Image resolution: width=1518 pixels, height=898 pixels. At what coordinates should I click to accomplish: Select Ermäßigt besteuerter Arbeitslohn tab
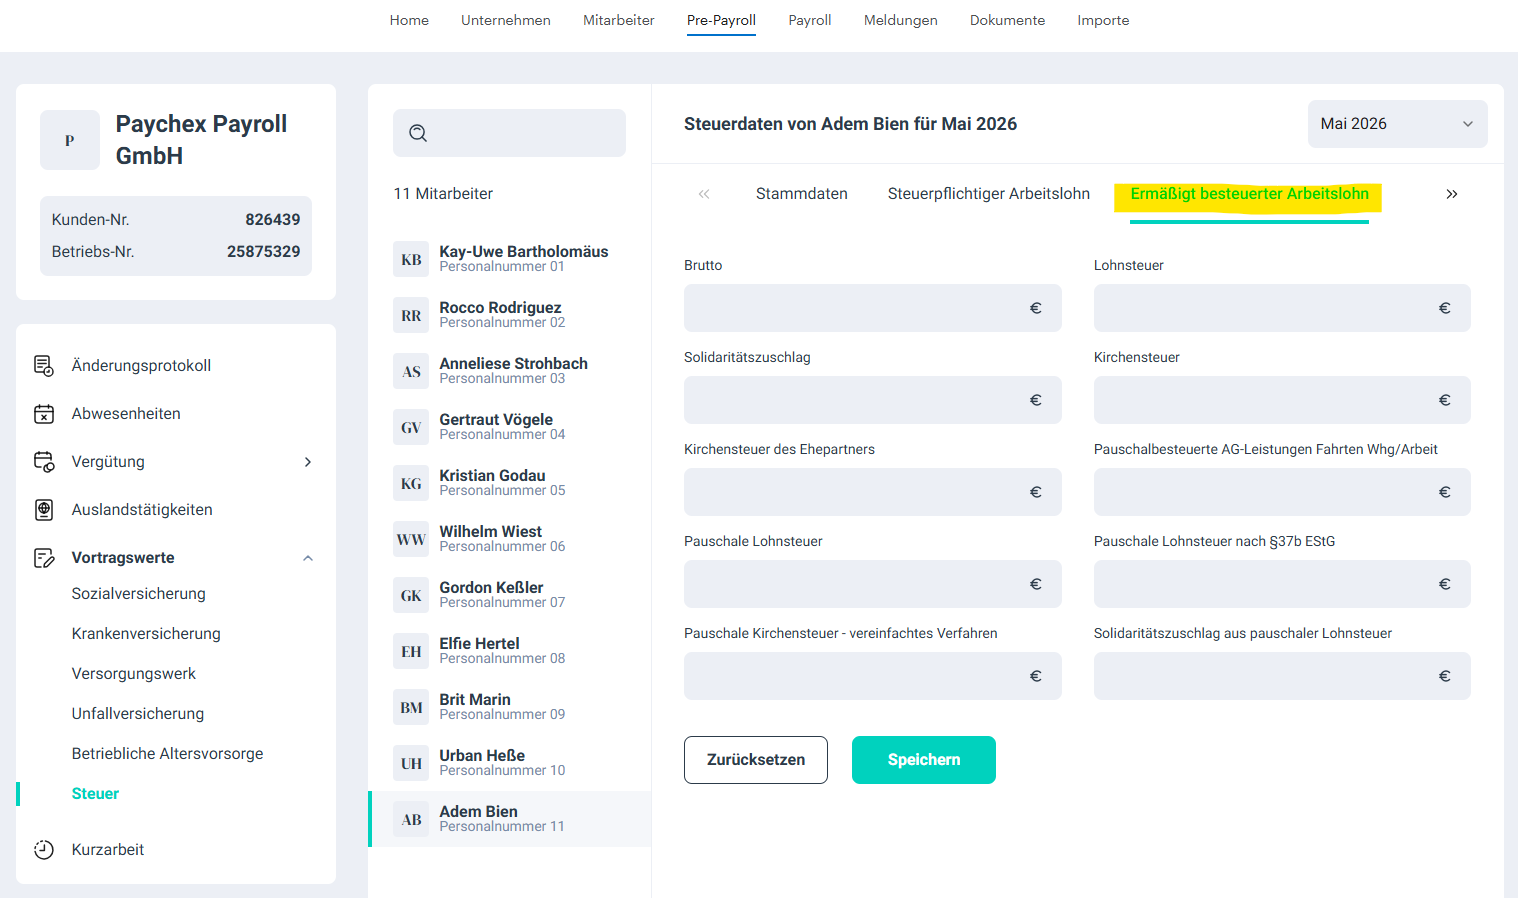tap(1249, 194)
